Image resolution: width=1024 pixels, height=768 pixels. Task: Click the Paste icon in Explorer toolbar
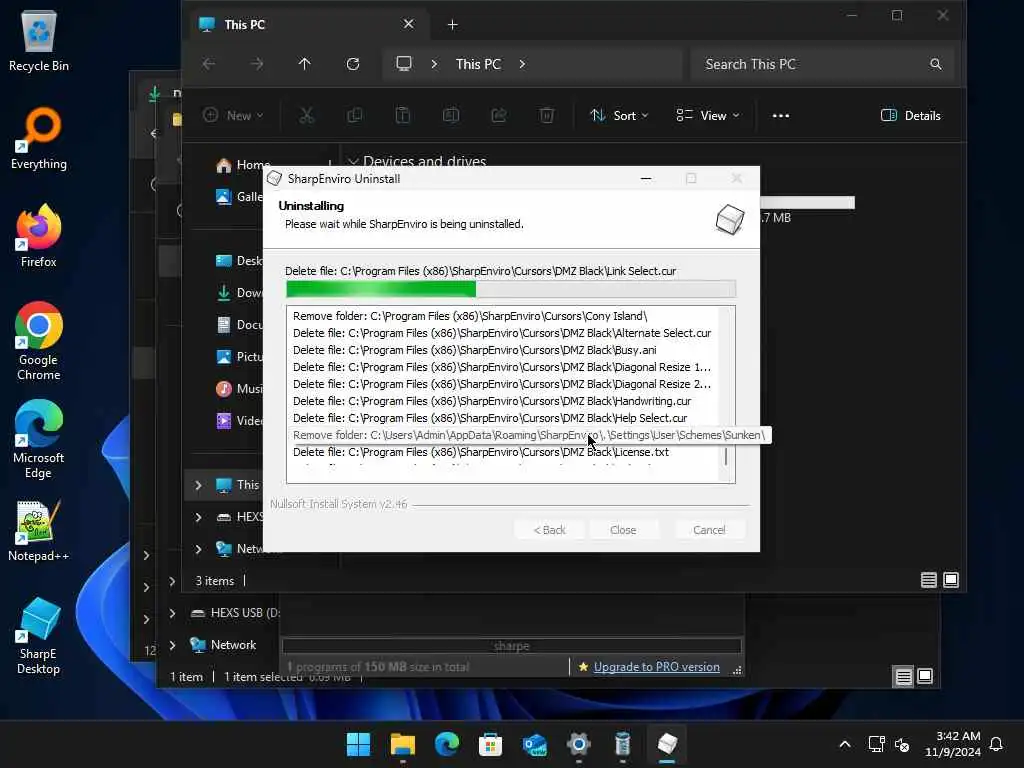coord(403,116)
